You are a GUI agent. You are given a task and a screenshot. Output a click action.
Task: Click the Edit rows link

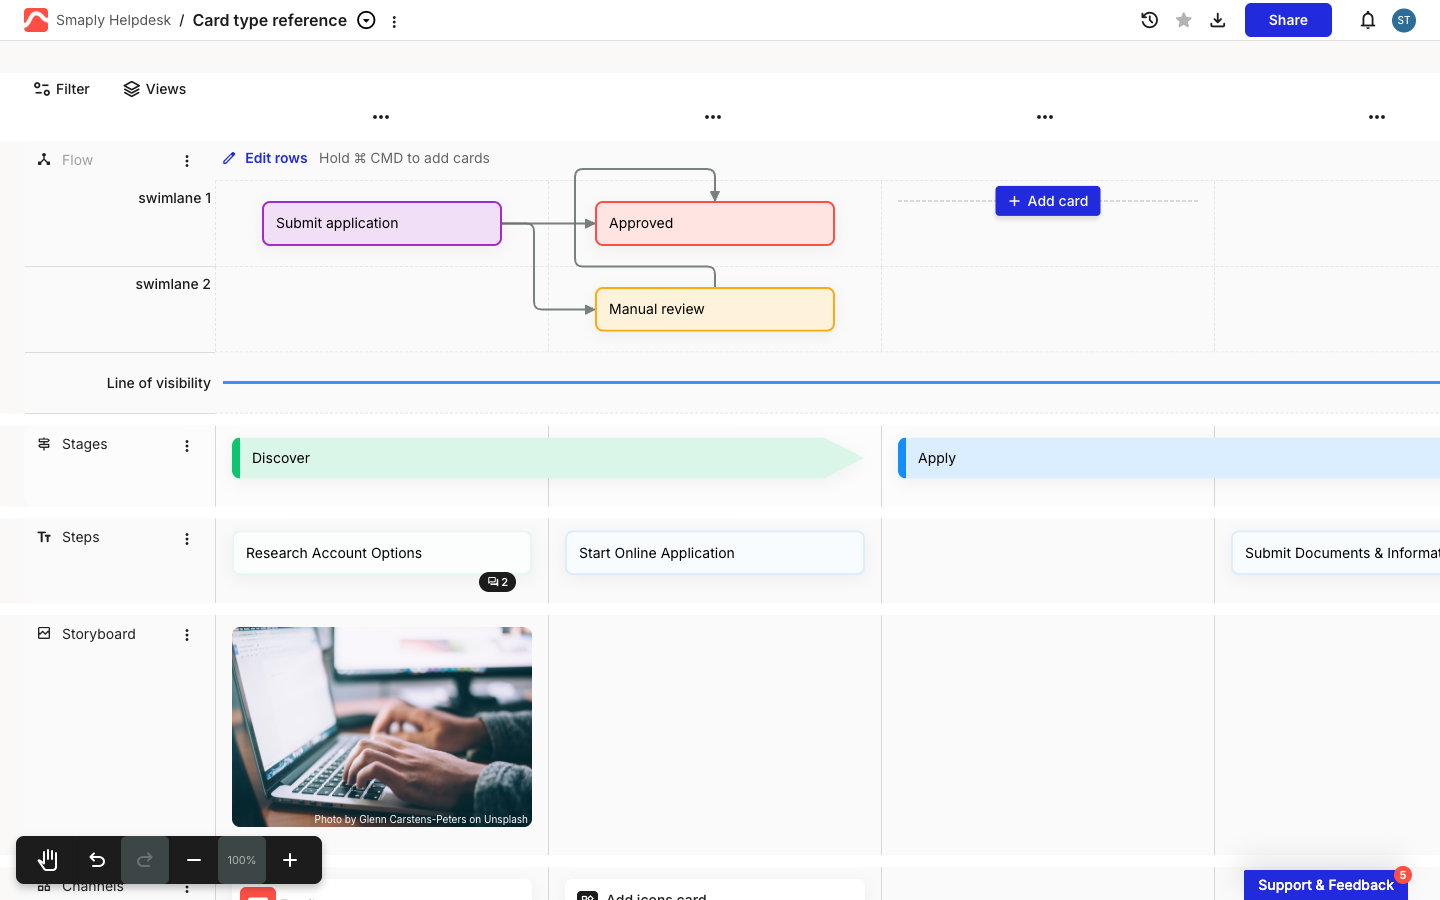(x=265, y=158)
